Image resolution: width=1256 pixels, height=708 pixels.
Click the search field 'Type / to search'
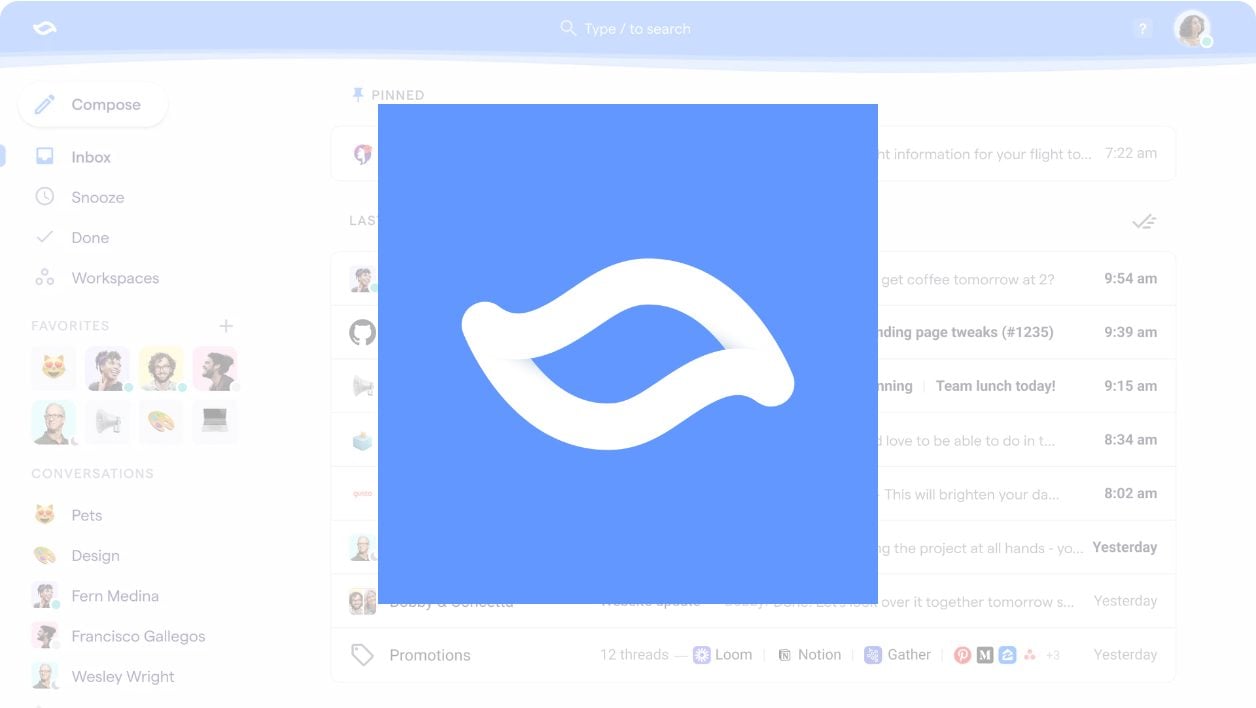pyautogui.click(x=626, y=29)
